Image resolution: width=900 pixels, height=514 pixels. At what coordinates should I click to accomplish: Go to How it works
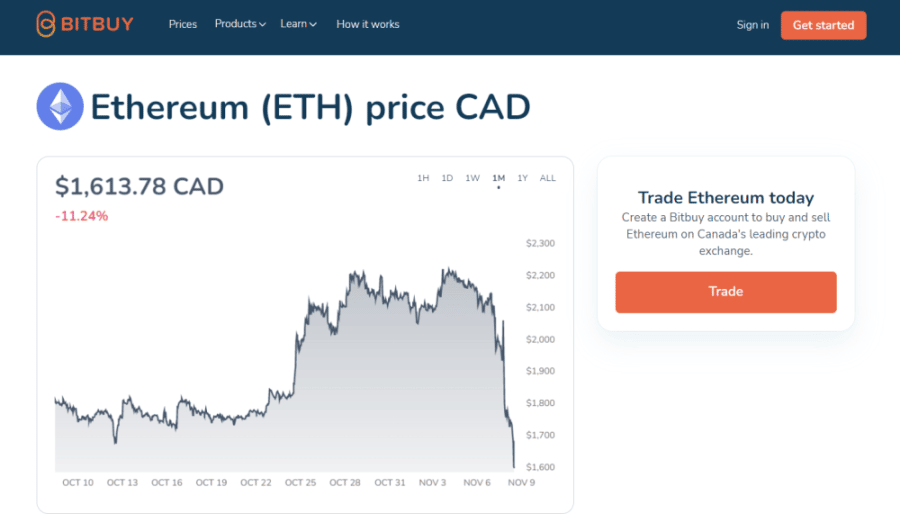367,24
